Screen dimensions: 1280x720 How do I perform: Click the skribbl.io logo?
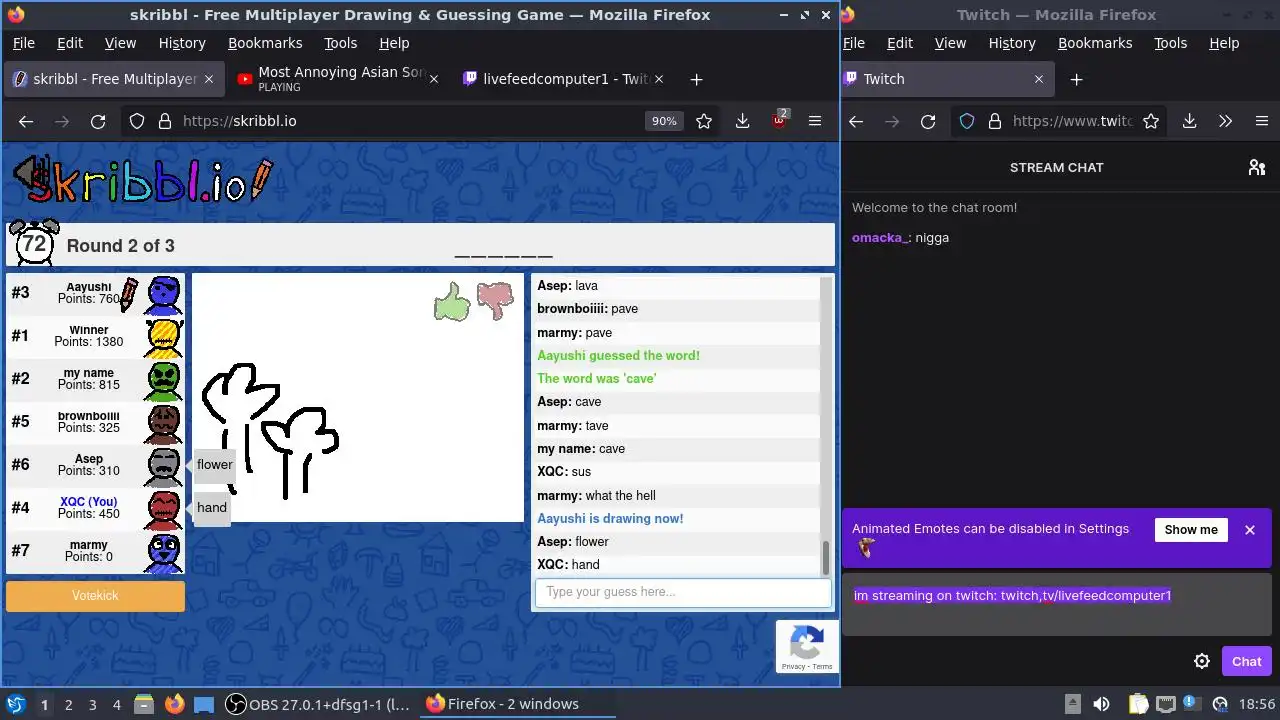click(x=141, y=181)
